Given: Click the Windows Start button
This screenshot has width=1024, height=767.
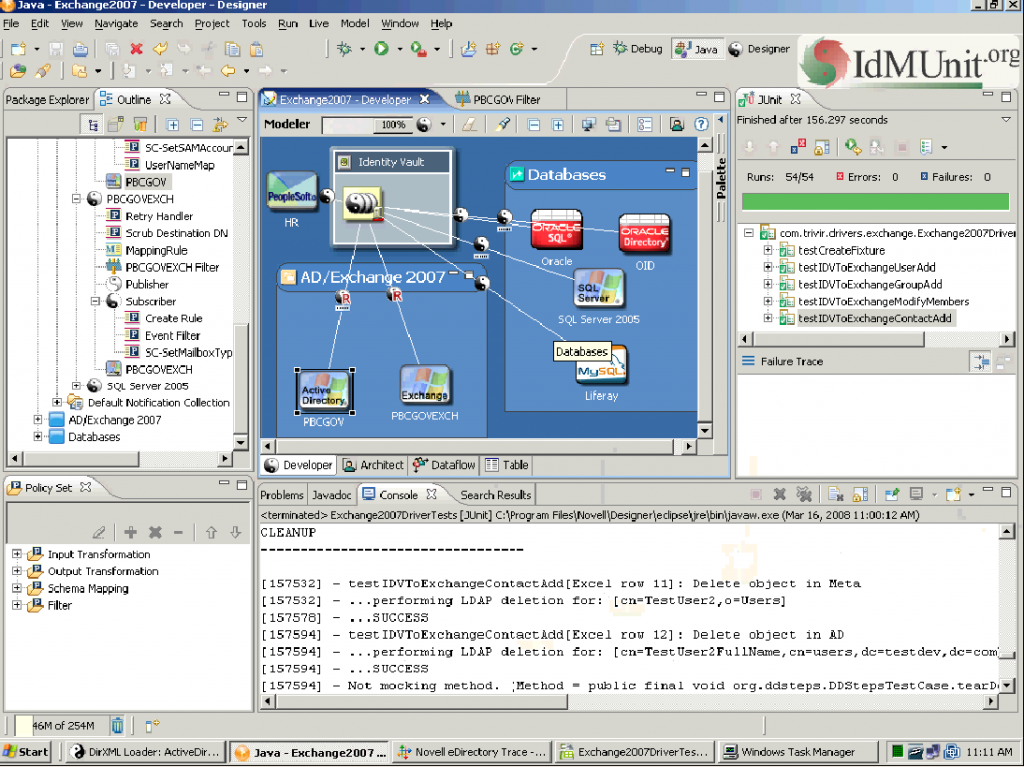Looking at the screenshot, I should (26, 752).
